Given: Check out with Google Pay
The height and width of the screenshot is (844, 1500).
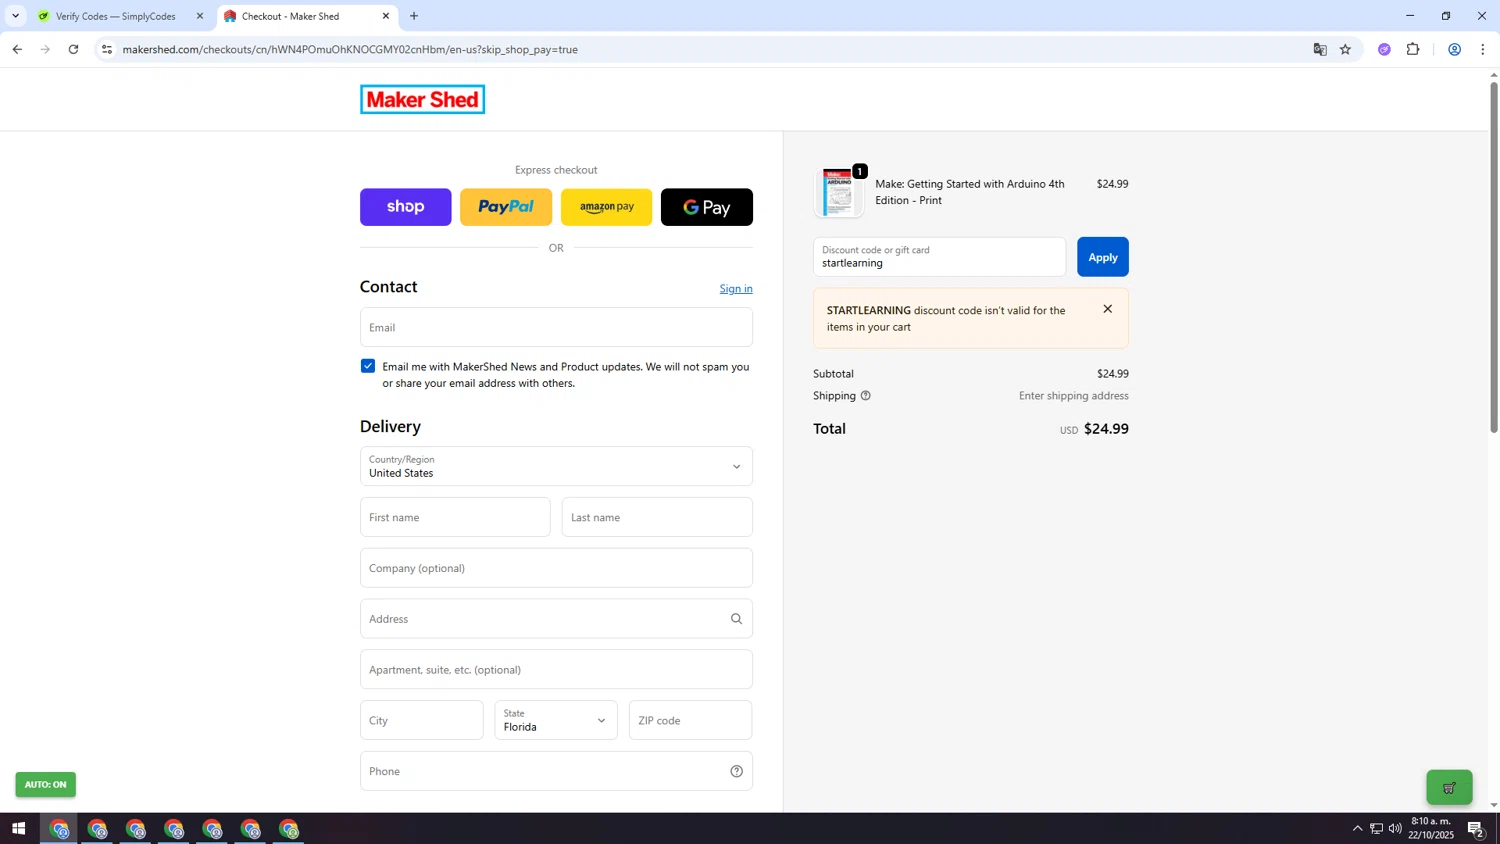Looking at the screenshot, I should click(x=707, y=207).
